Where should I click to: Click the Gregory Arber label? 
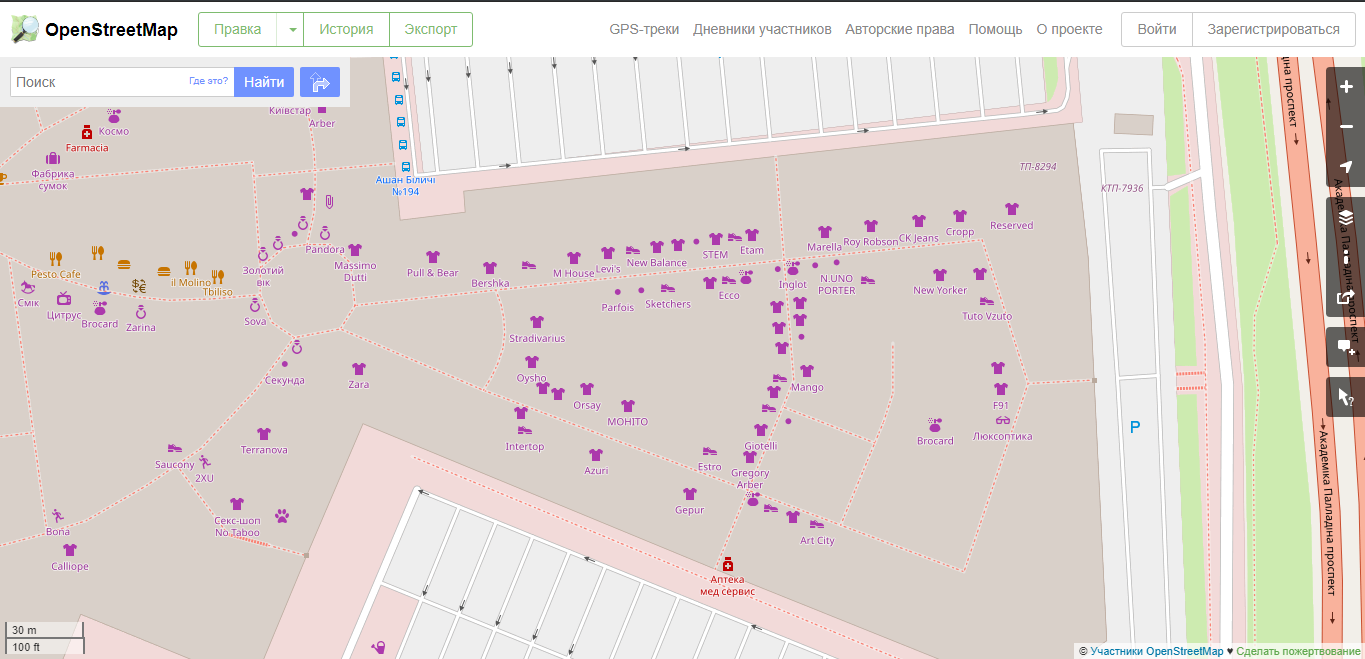(750, 479)
